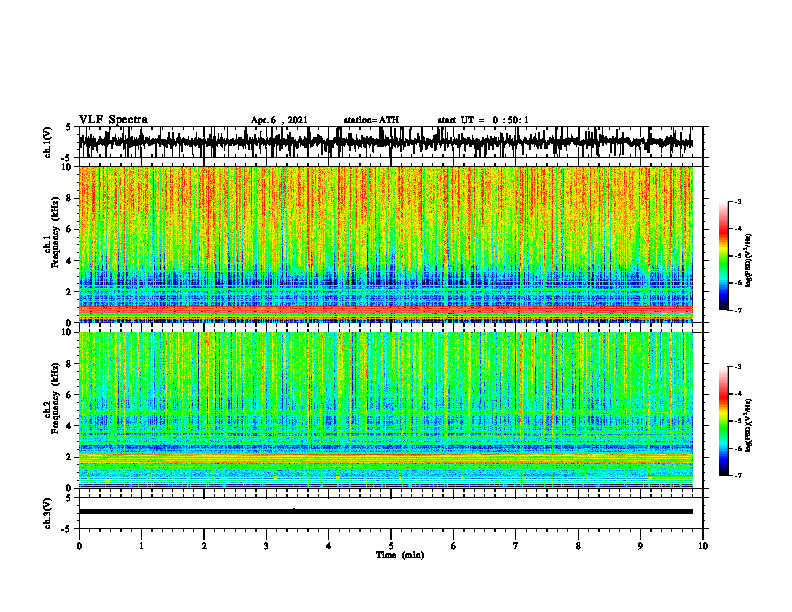Click the 'VLF Spectra' title text
Screen dimensions: 792x612
click(x=113, y=120)
